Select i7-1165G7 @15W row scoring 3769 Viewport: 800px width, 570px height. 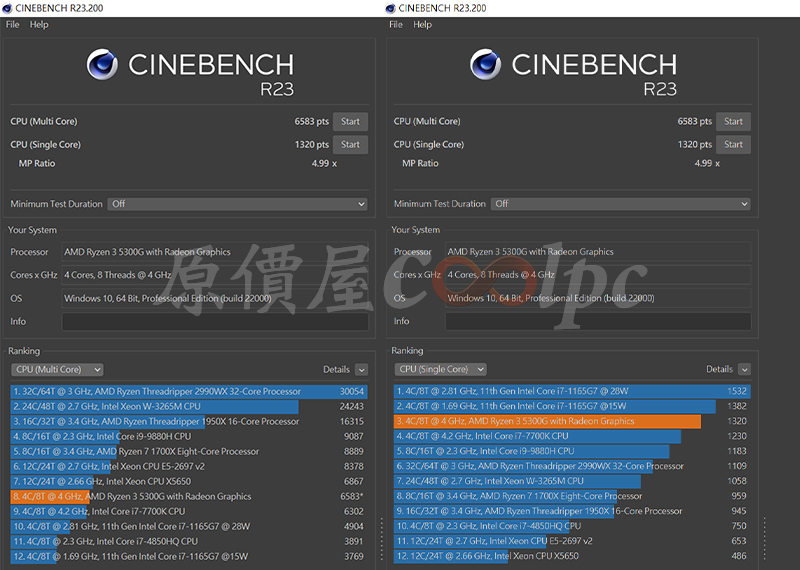(189, 556)
